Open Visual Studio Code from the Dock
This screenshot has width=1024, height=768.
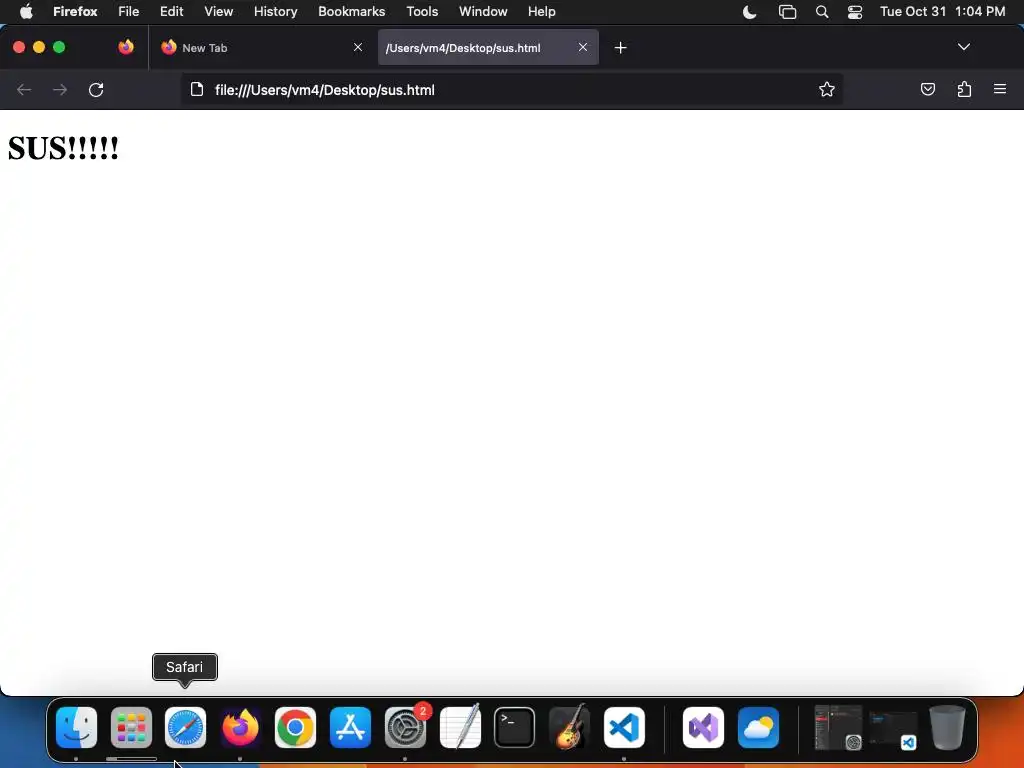pos(624,727)
